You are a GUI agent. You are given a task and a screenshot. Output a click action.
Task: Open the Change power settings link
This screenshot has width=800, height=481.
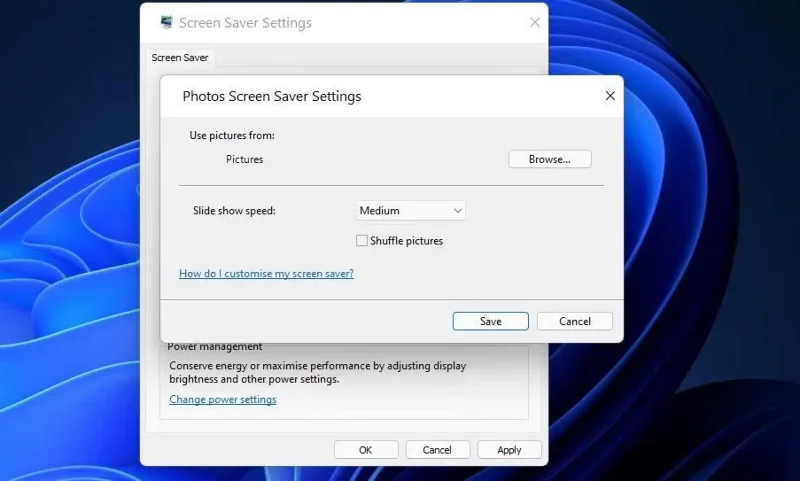(222, 399)
